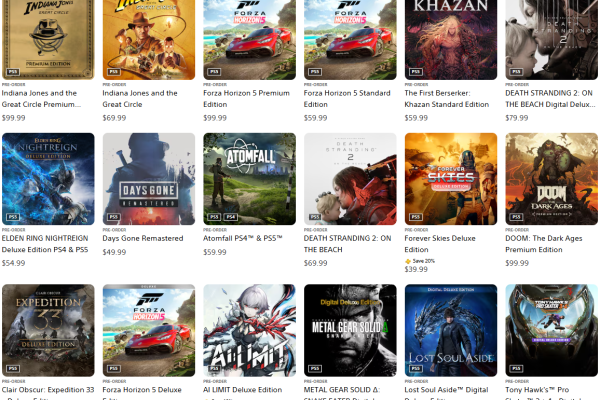Click the PS4 badge on Atomfall cover
Screen dimensions: 600x400
pyautogui.click(x=231, y=217)
